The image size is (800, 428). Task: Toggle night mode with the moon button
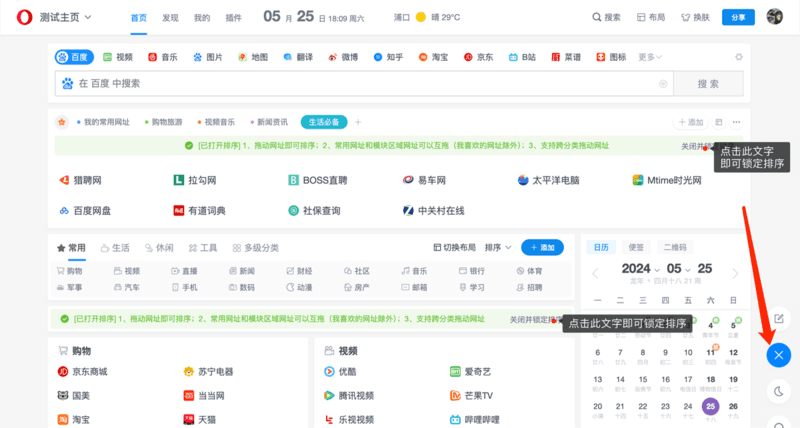(779, 390)
